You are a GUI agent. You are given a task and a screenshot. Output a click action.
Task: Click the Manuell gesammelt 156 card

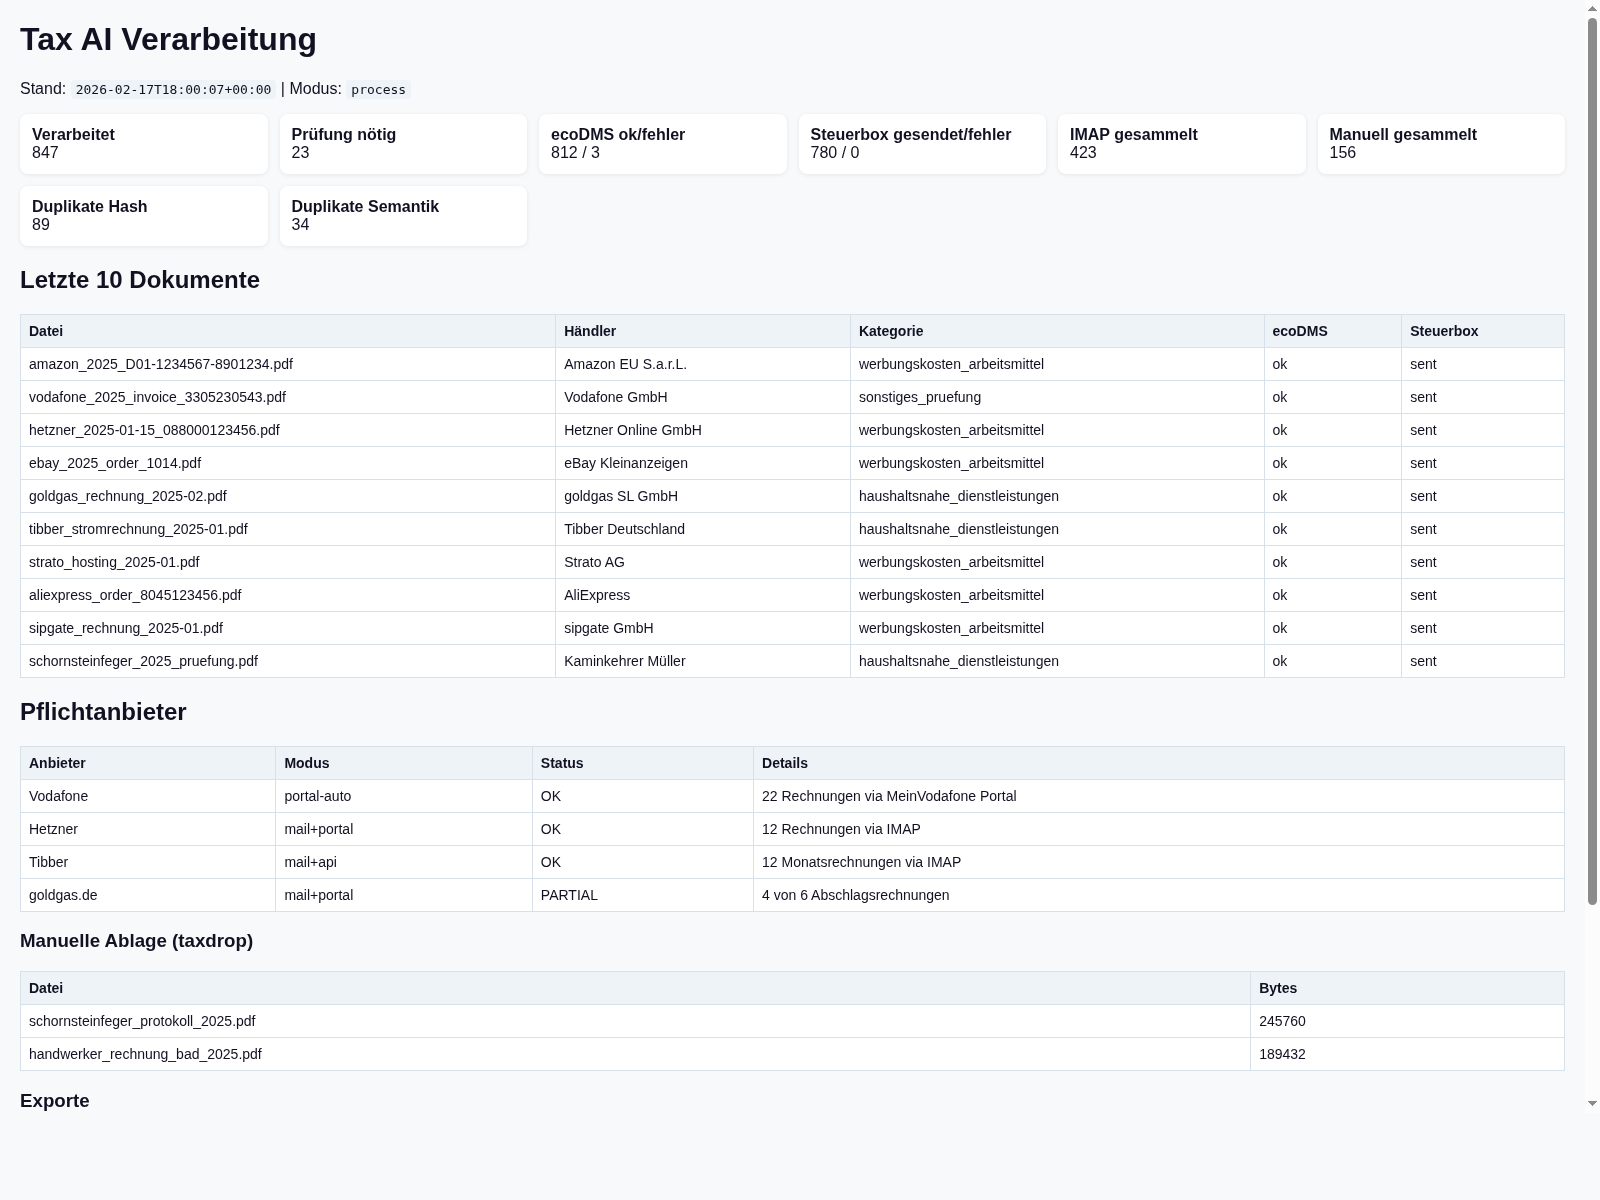(x=1441, y=144)
